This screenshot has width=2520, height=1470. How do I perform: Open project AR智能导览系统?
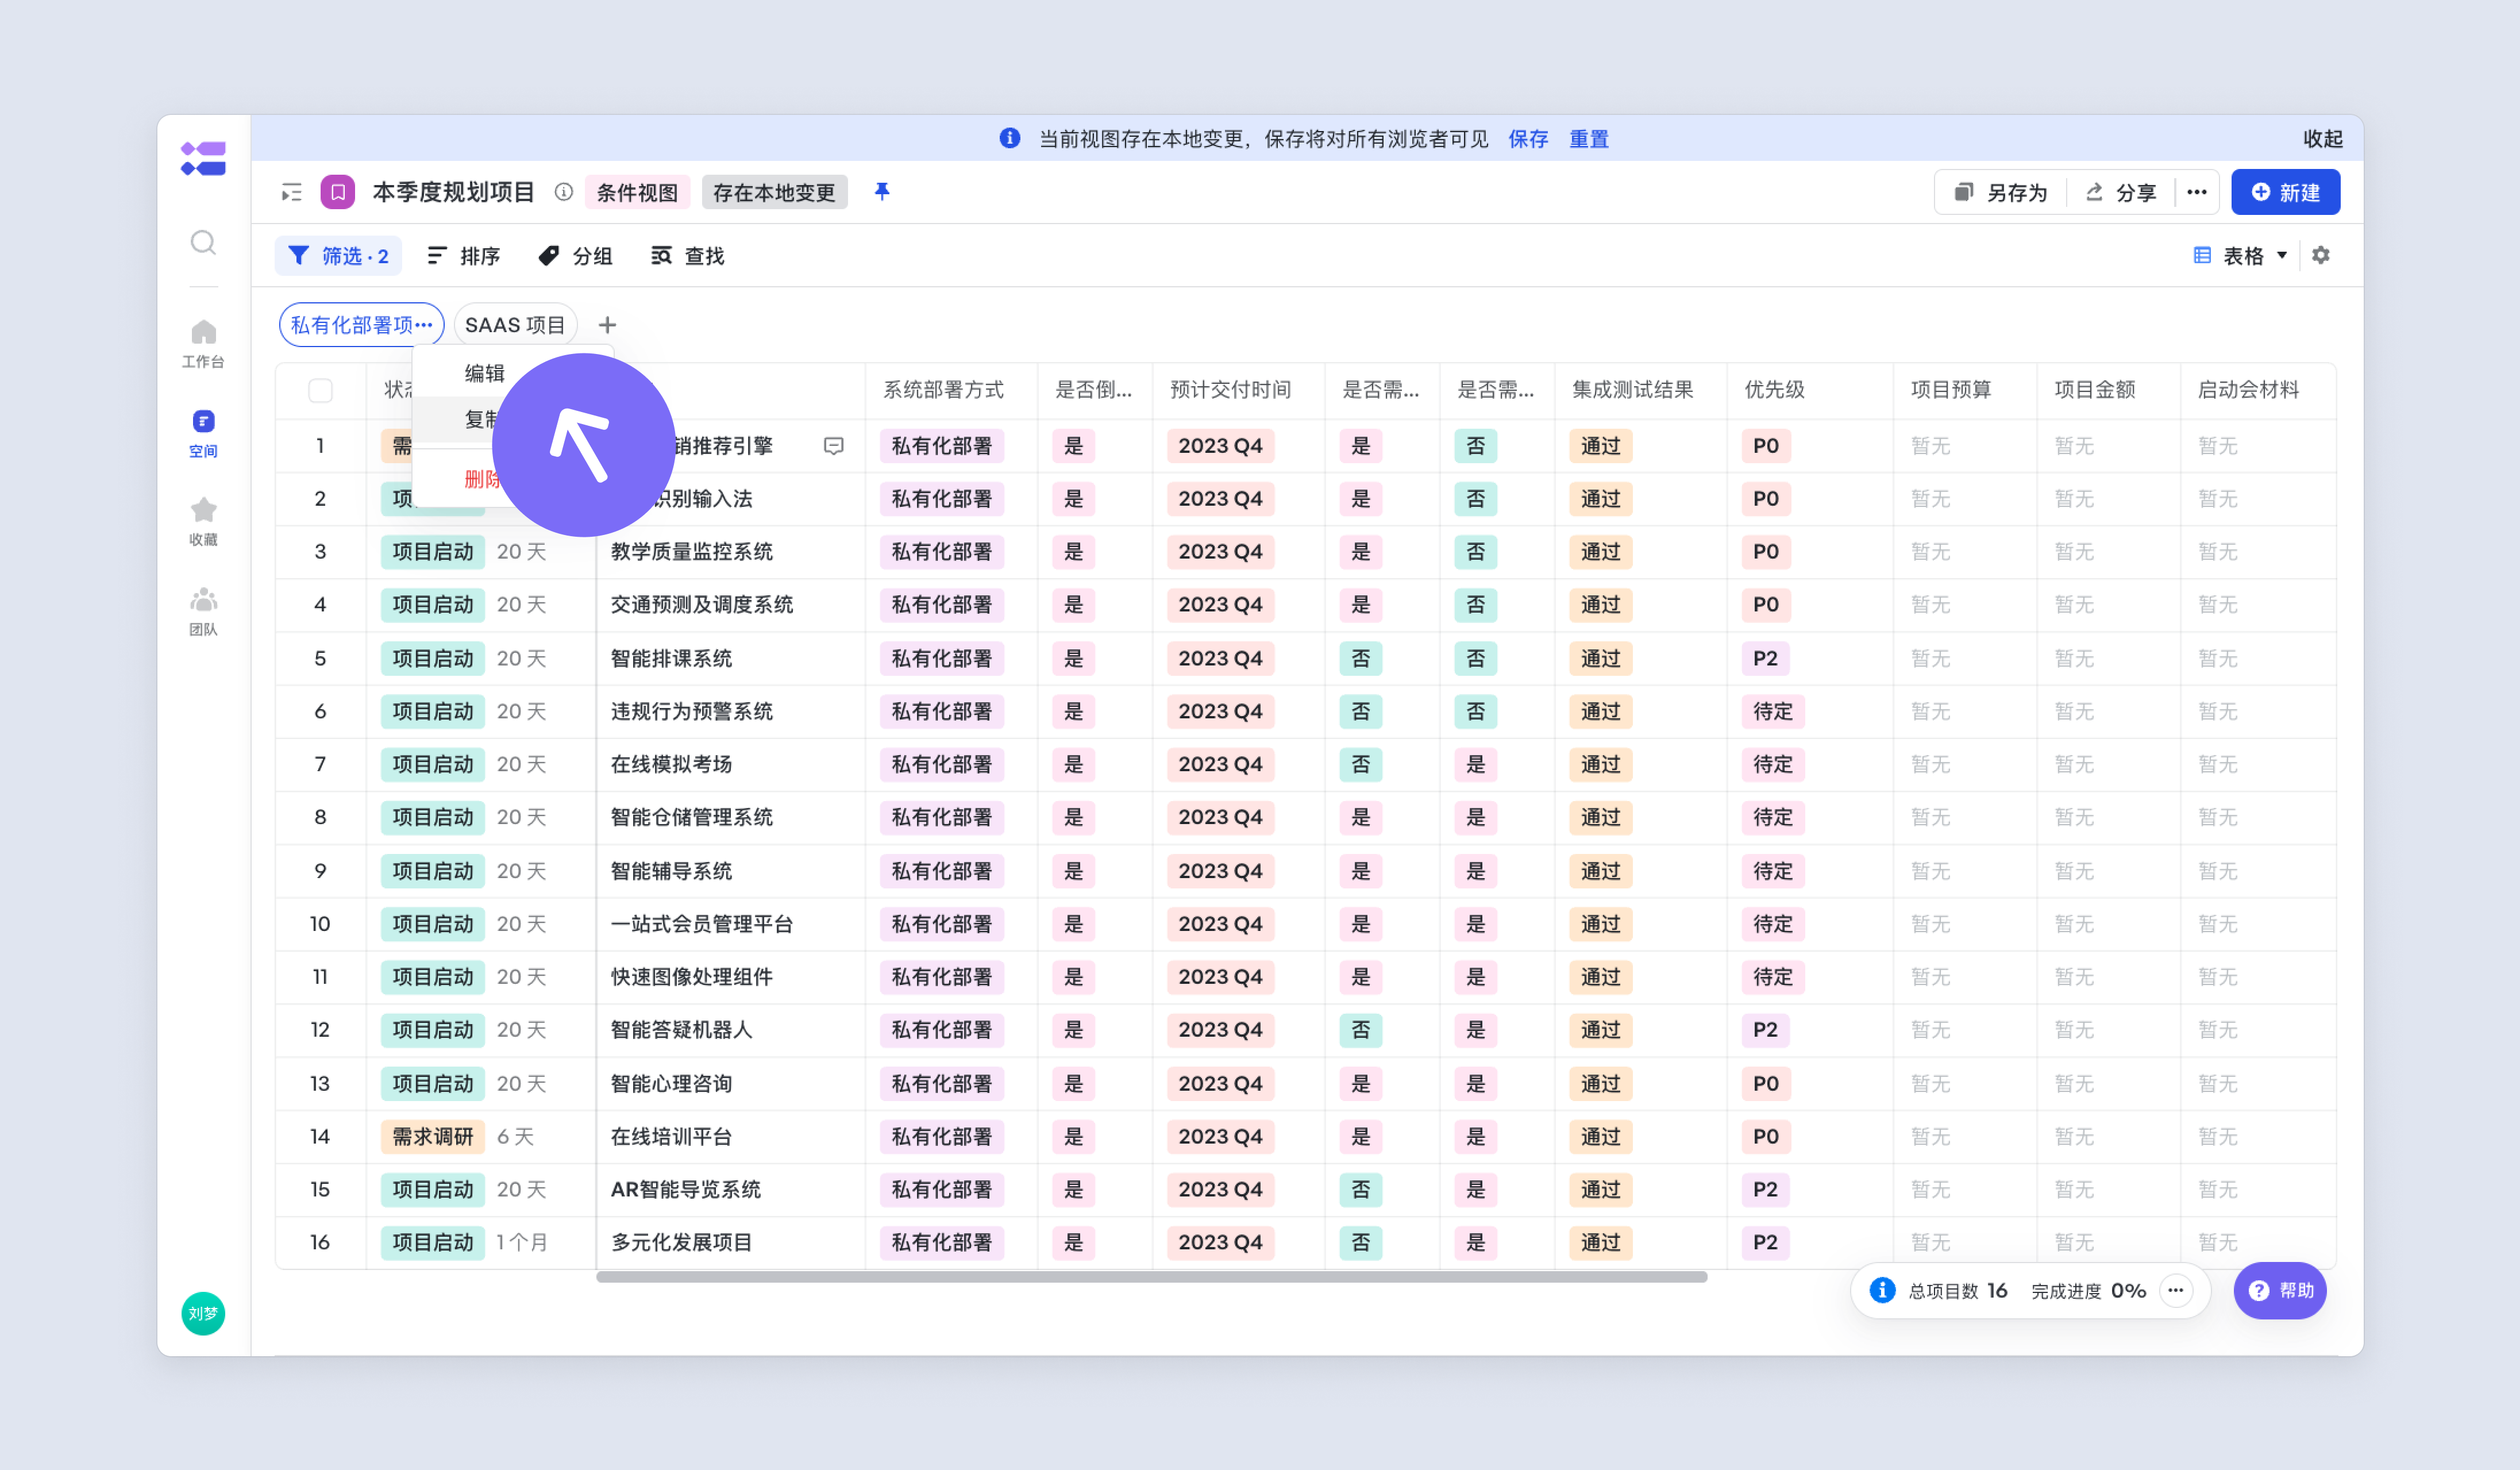685,1190
